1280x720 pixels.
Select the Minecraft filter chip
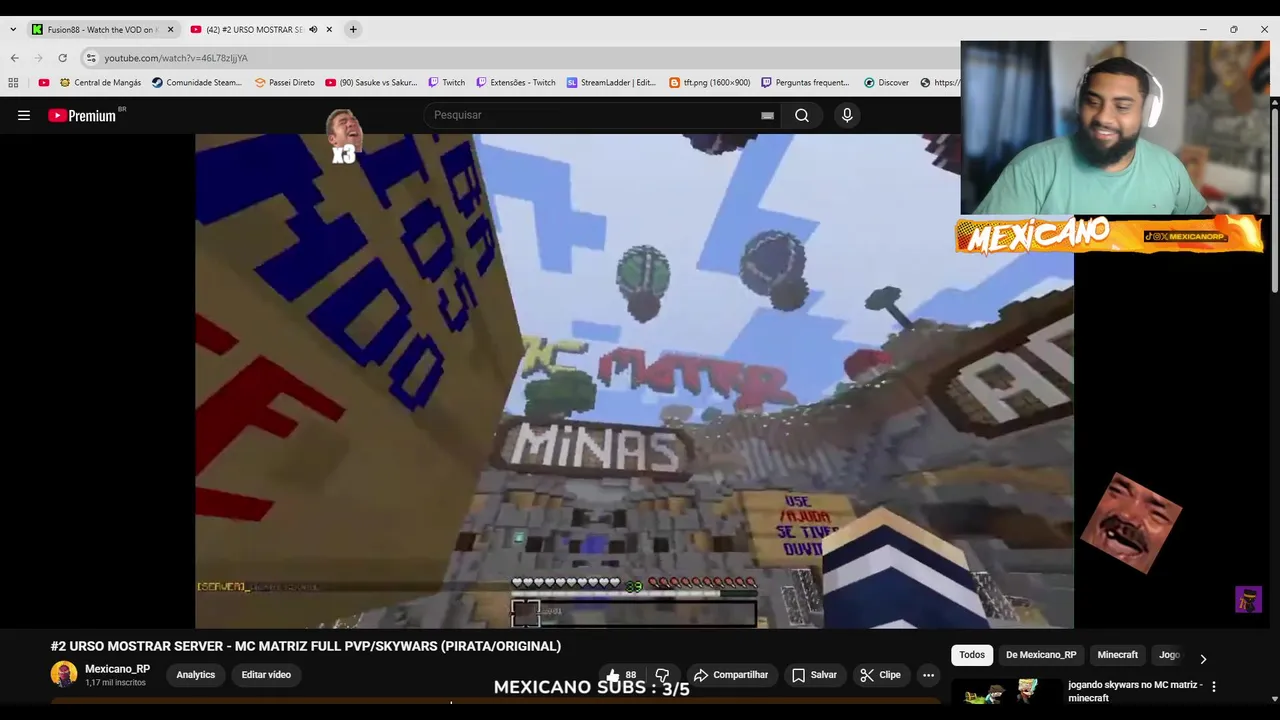[x=1118, y=655]
